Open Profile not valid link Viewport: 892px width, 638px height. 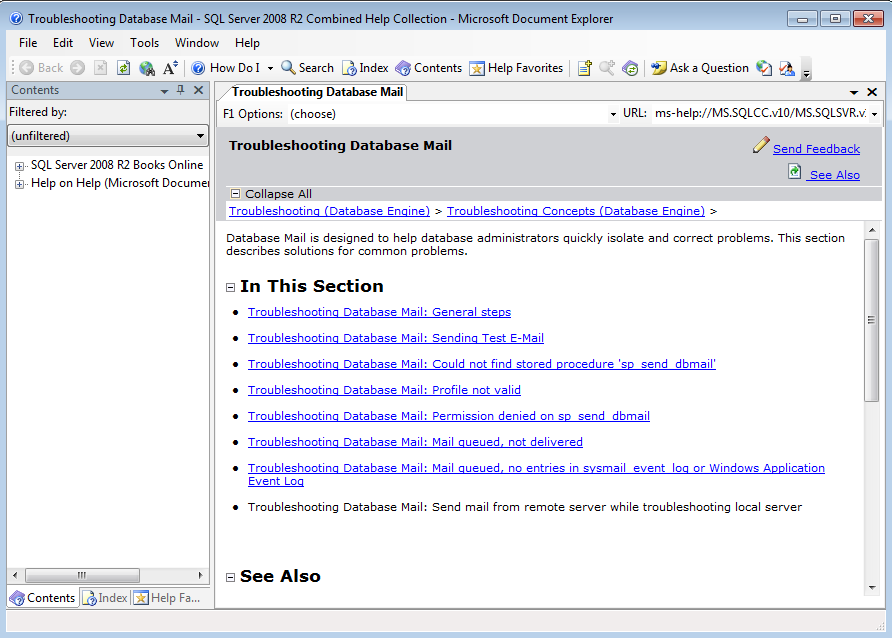pos(385,390)
